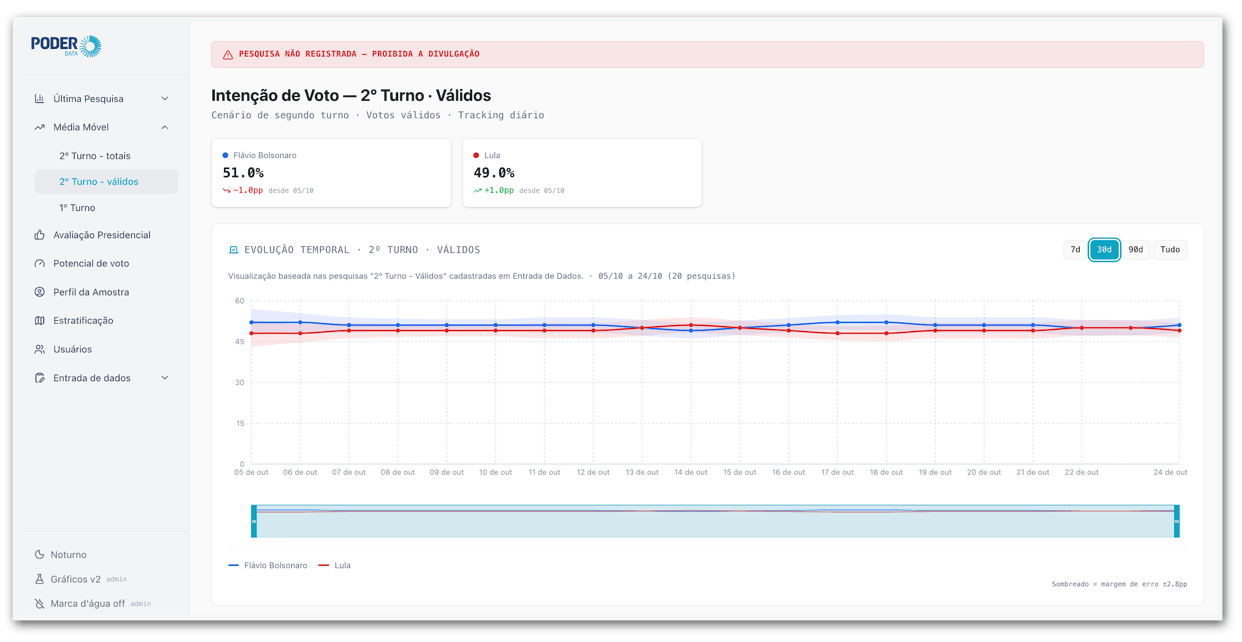Show full history with Tudo button

pyautogui.click(x=1170, y=250)
